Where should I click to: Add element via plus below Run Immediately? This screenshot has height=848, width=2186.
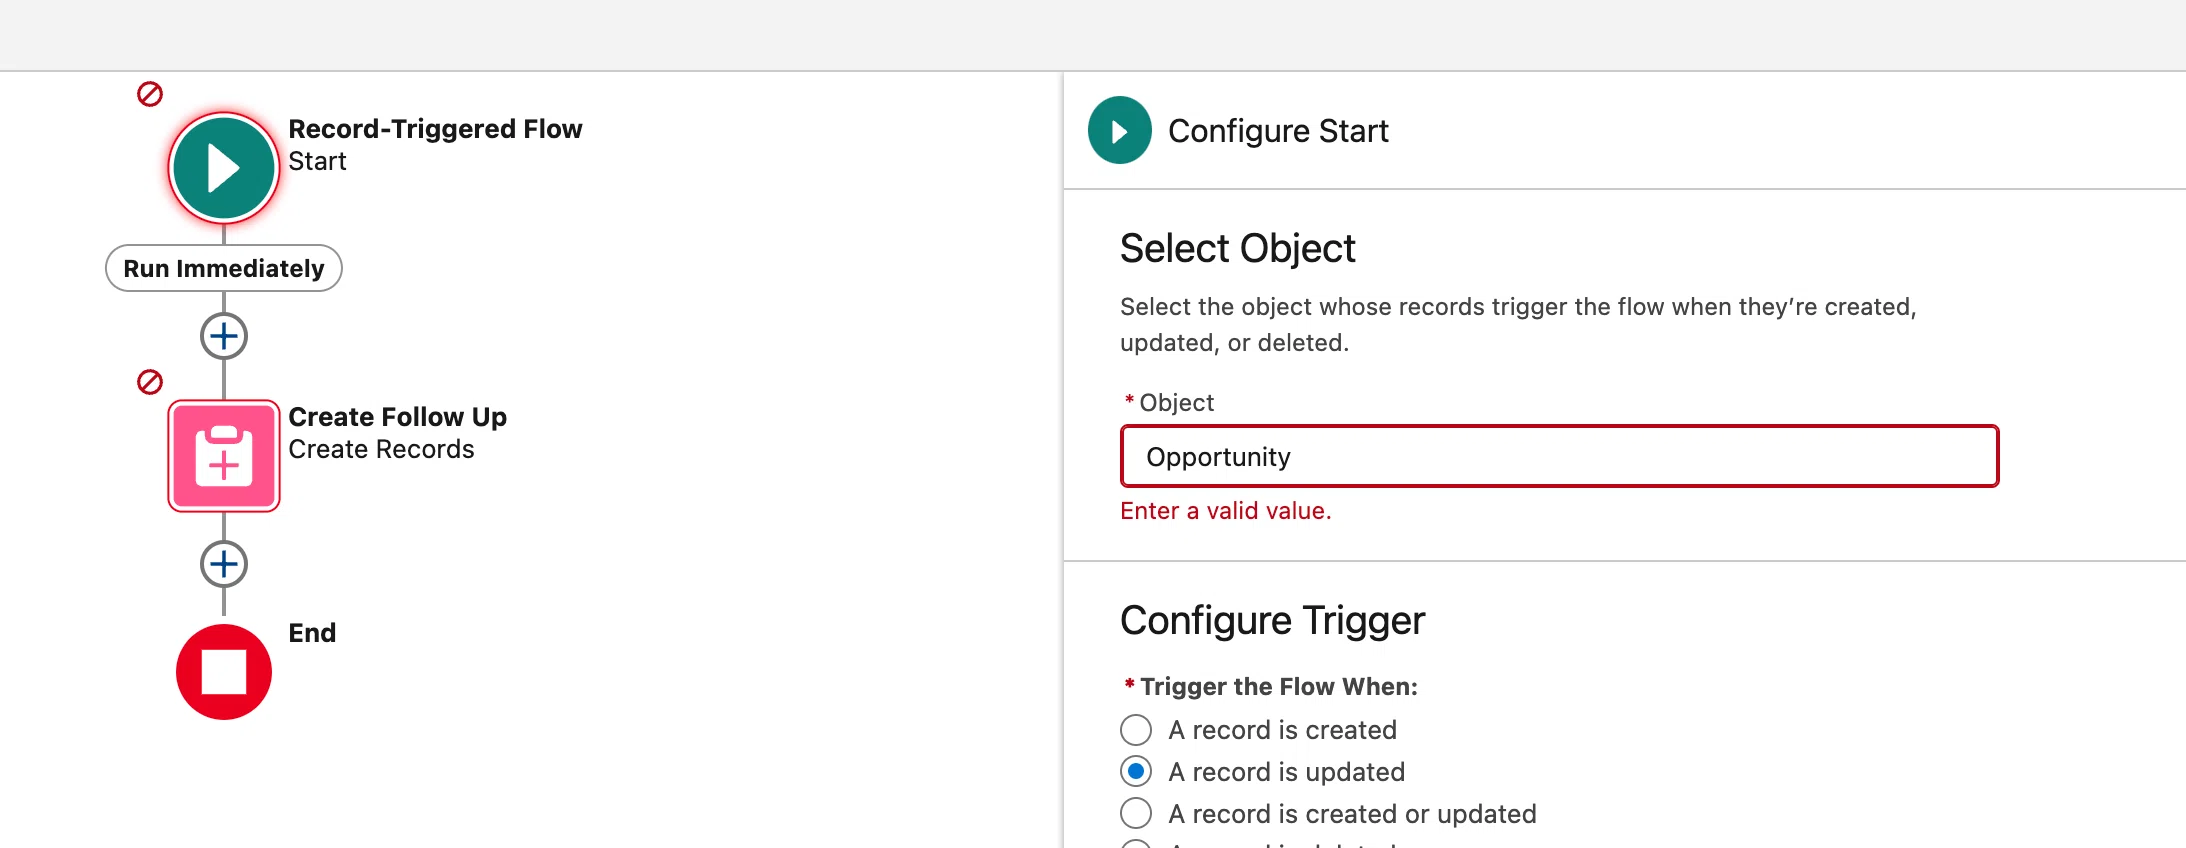pos(224,336)
